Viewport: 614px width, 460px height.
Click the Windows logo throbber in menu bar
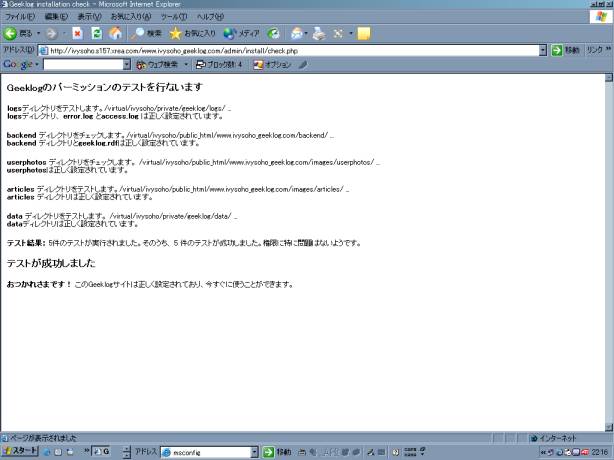[601, 16]
